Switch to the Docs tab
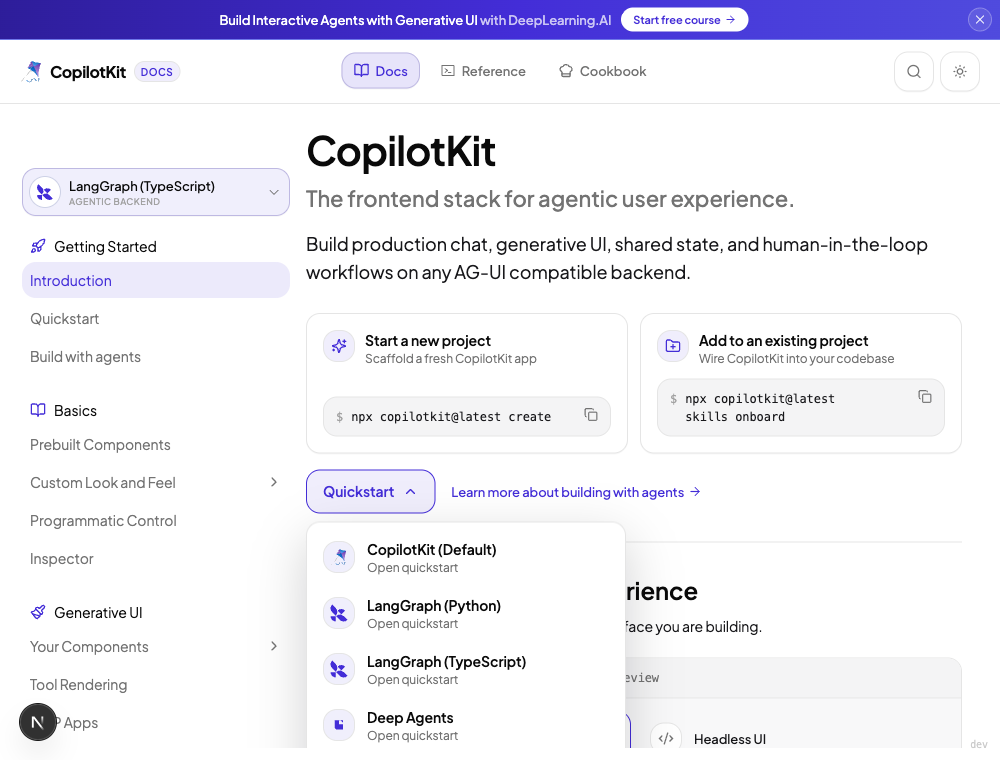This screenshot has width=1000, height=760. [381, 71]
